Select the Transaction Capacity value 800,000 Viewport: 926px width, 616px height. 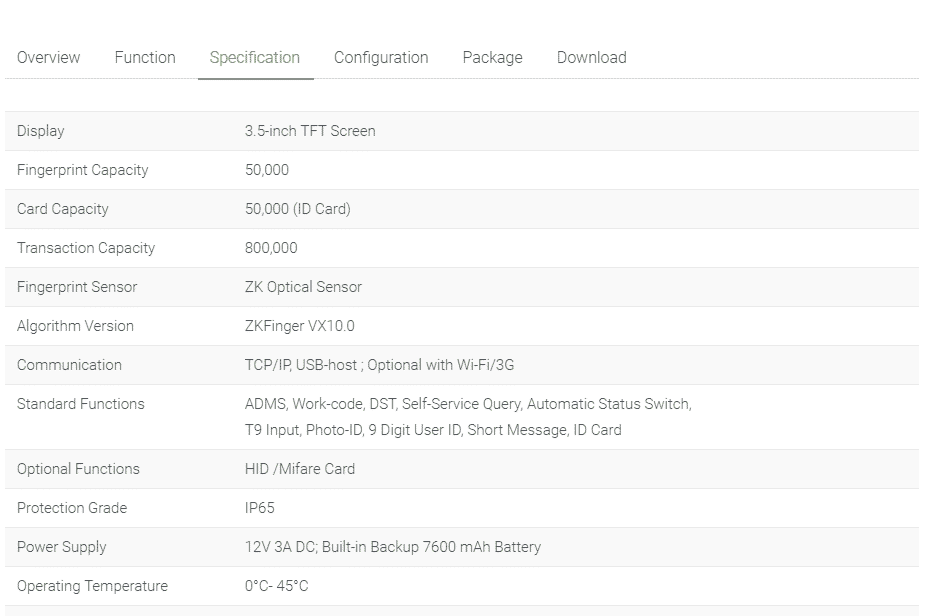point(271,248)
